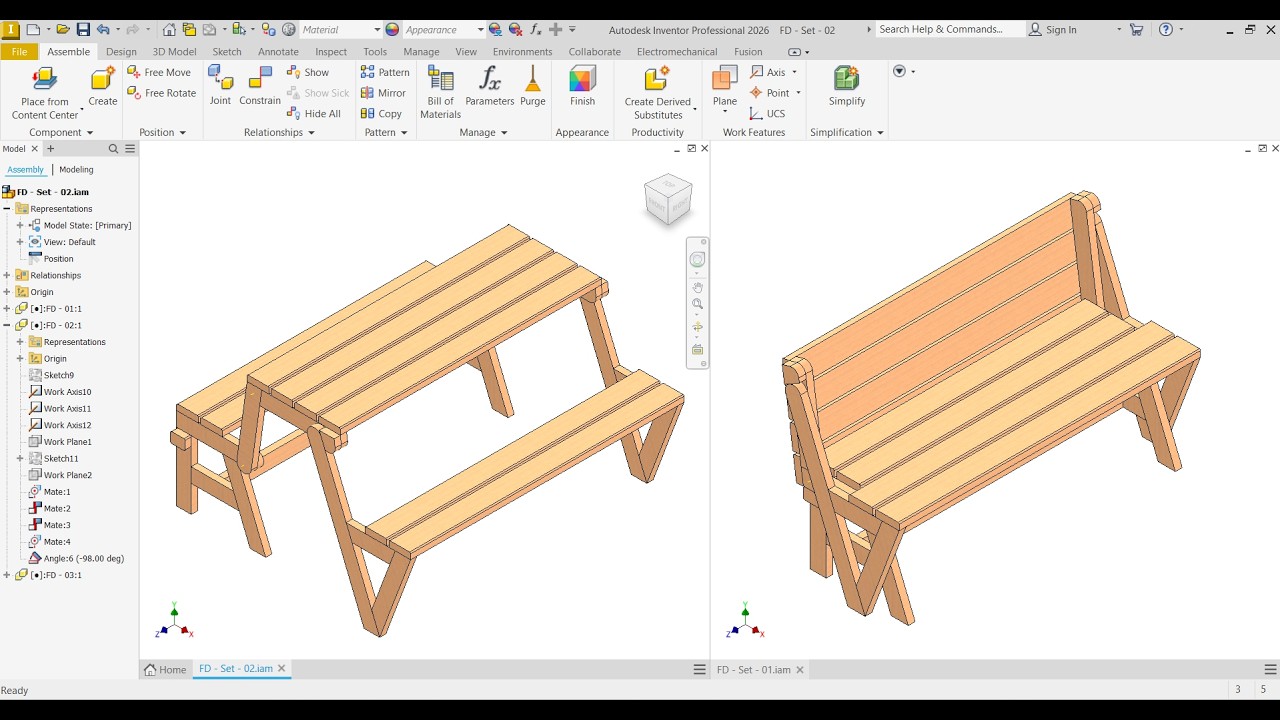The height and width of the screenshot is (720, 1280).
Task: Open the Inspect ribbon tab
Action: coord(331,52)
